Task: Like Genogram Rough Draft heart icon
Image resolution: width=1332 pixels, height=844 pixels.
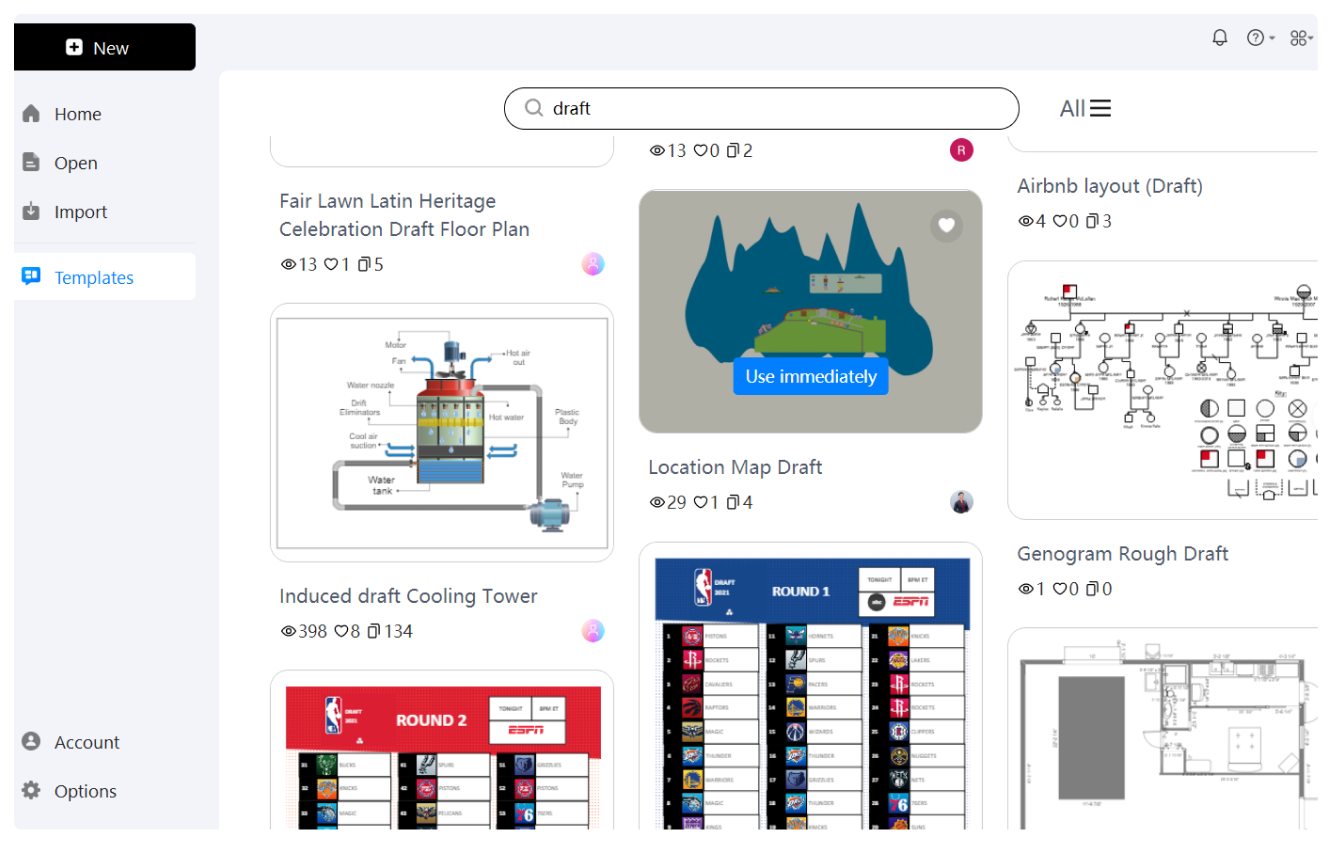Action: tap(1061, 589)
